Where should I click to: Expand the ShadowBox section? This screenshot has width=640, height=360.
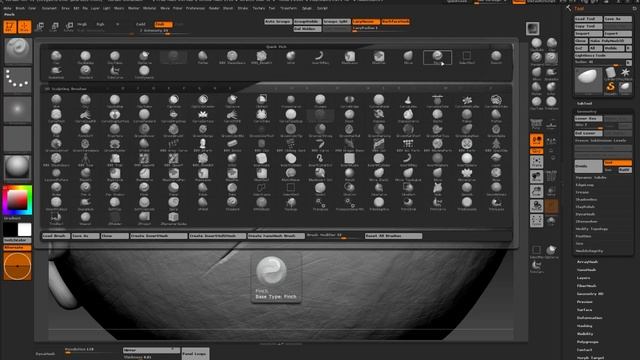(x=587, y=200)
